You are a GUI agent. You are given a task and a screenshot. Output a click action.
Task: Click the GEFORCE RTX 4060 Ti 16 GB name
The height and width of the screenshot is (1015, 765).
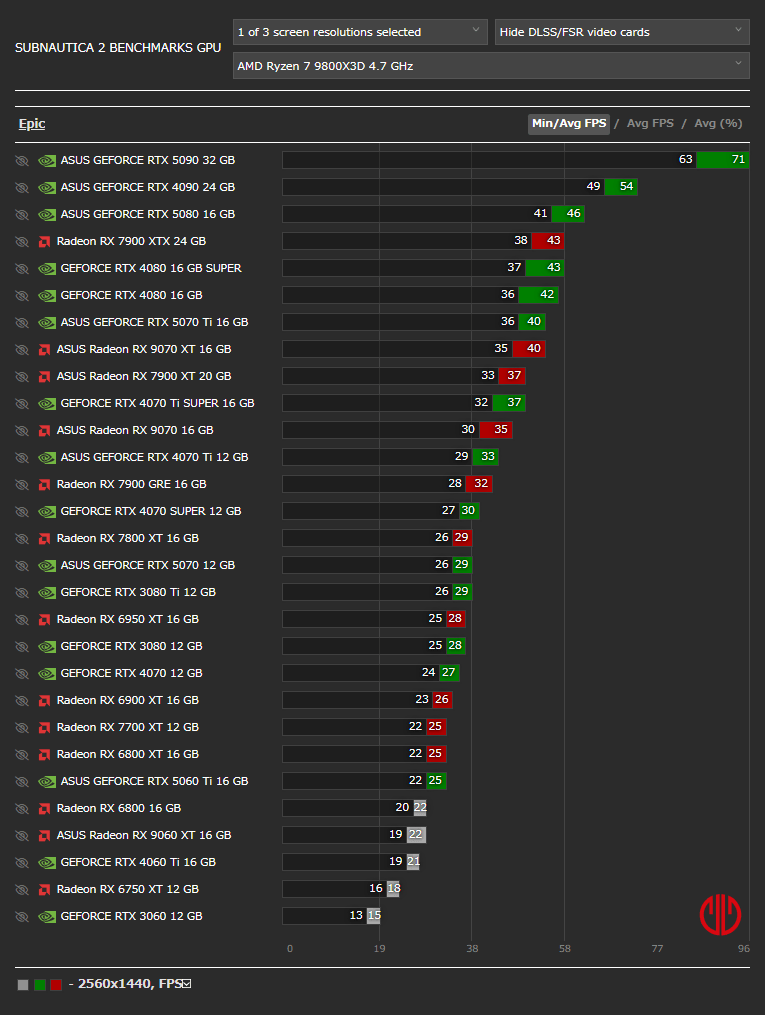[x=138, y=862]
